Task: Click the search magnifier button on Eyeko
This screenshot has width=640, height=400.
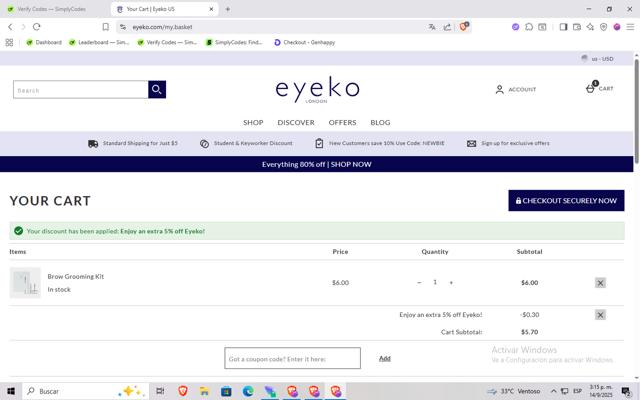Action: [157, 89]
